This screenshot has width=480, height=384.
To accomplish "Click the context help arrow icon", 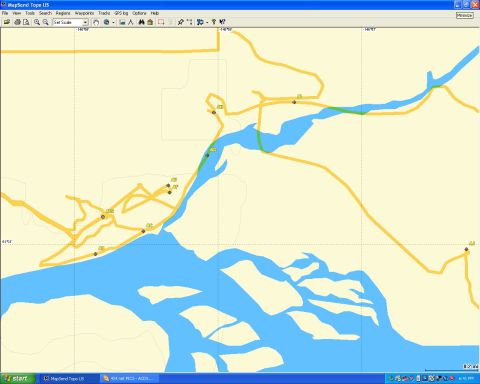I will [222, 22].
